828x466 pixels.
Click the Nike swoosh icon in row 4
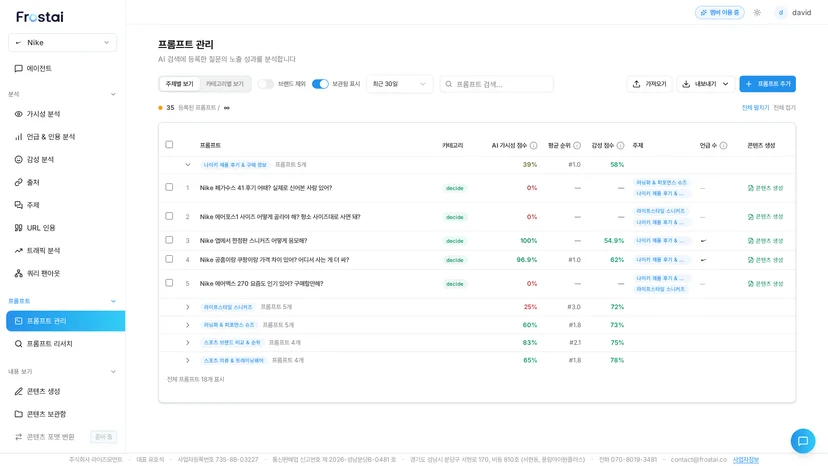[703, 260]
